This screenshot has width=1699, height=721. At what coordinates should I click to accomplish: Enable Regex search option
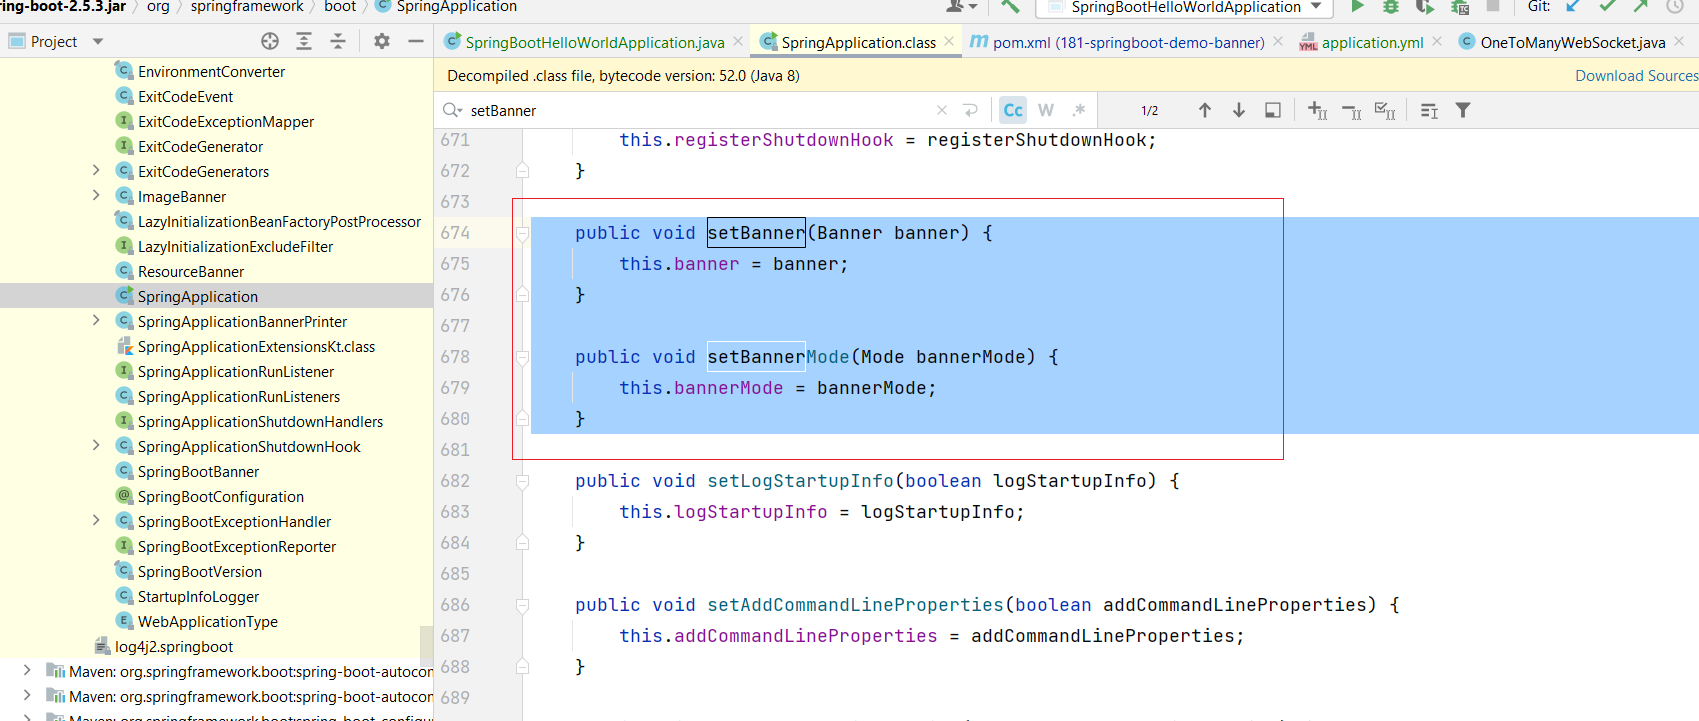tap(1078, 110)
